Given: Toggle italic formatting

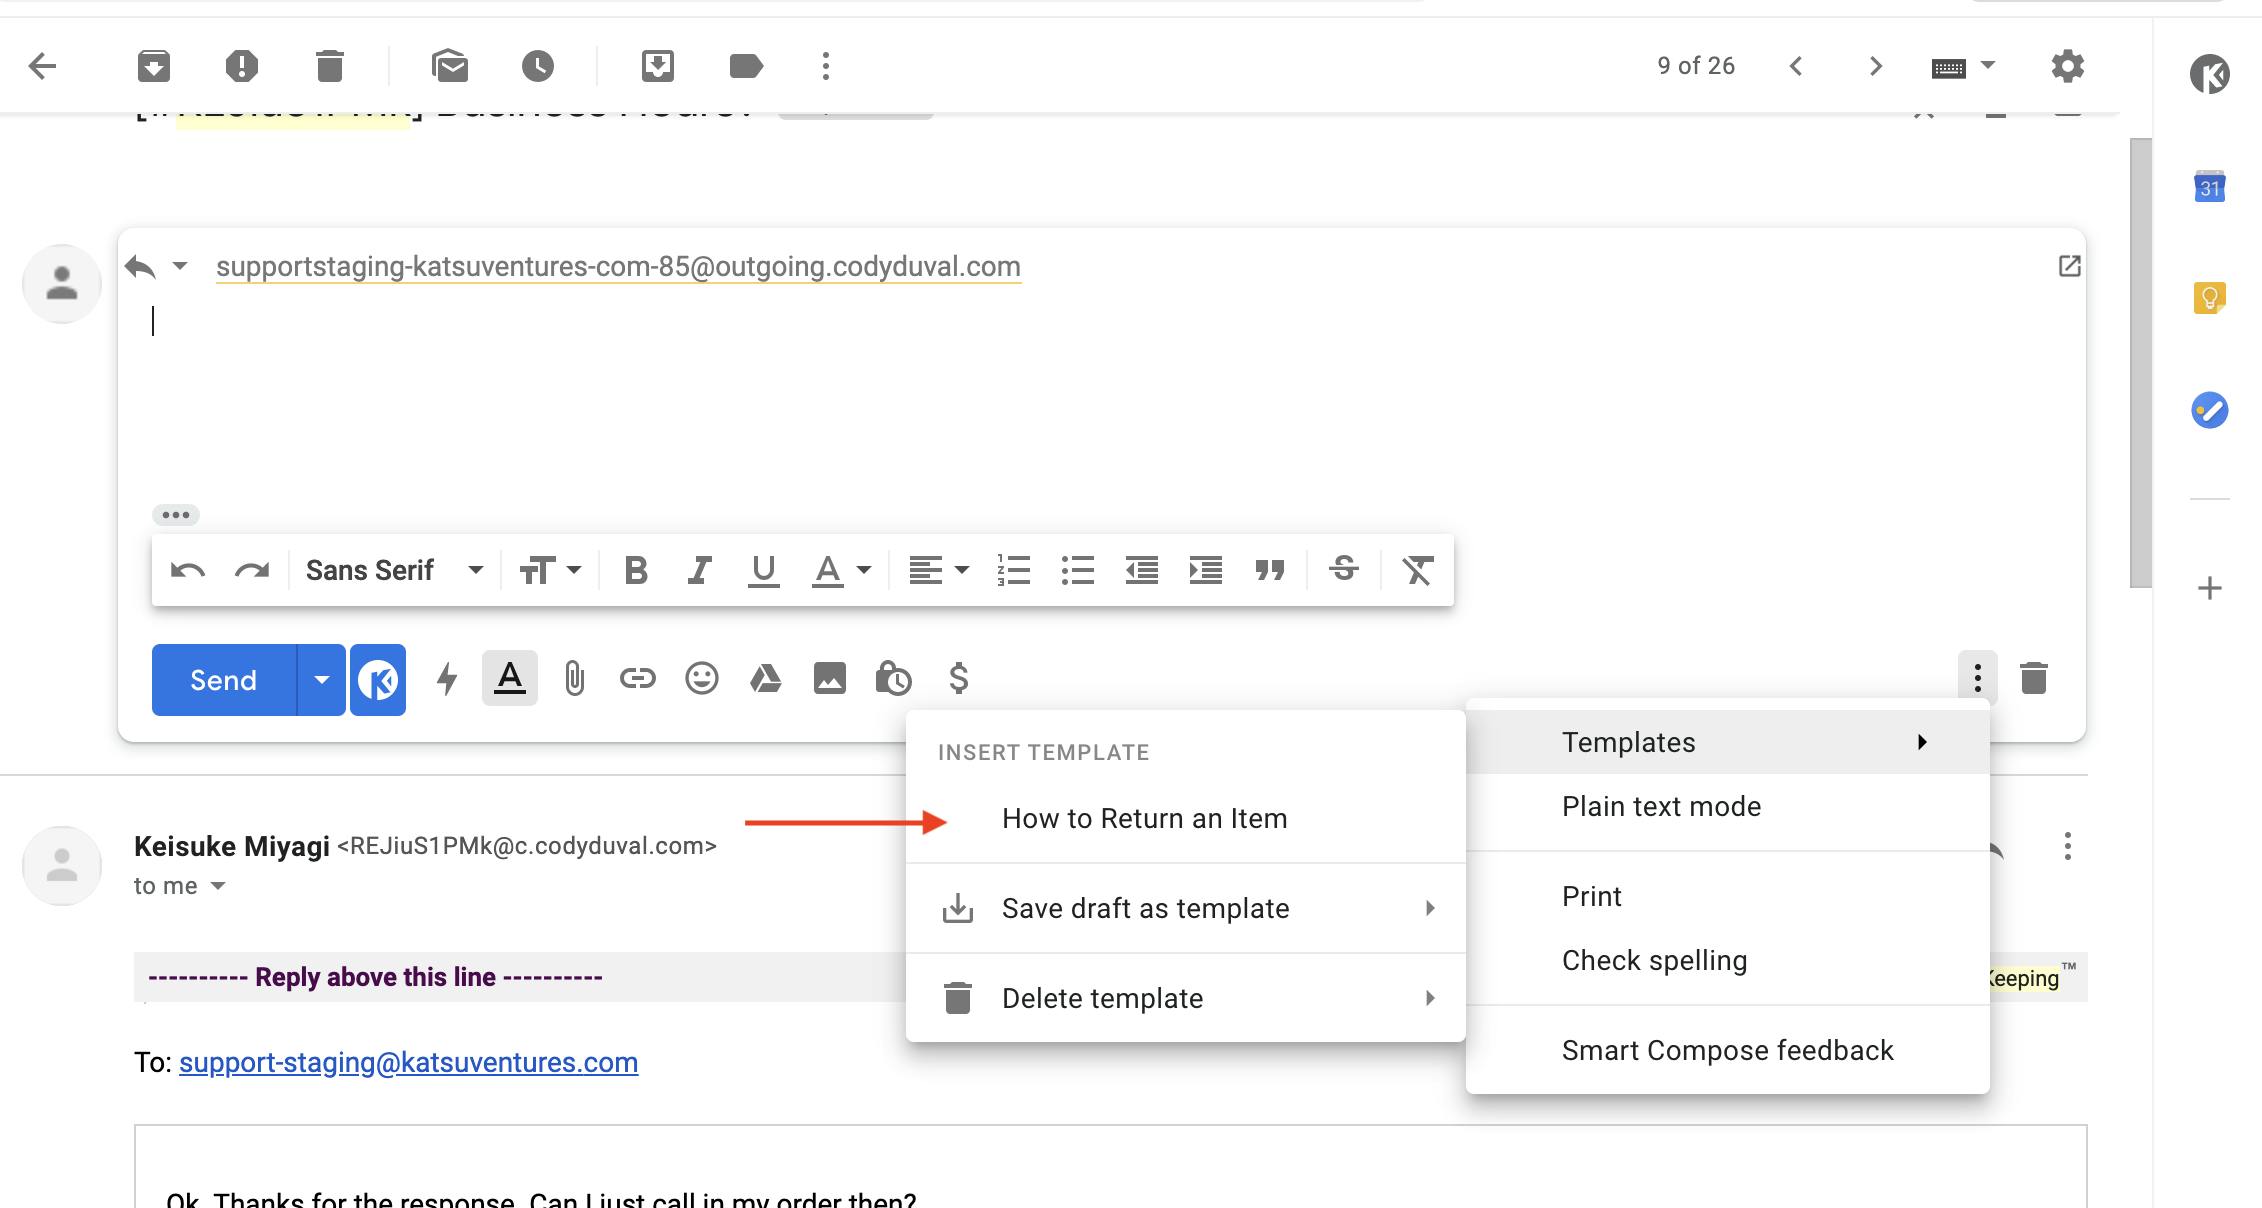Looking at the screenshot, I should point(699,569).
